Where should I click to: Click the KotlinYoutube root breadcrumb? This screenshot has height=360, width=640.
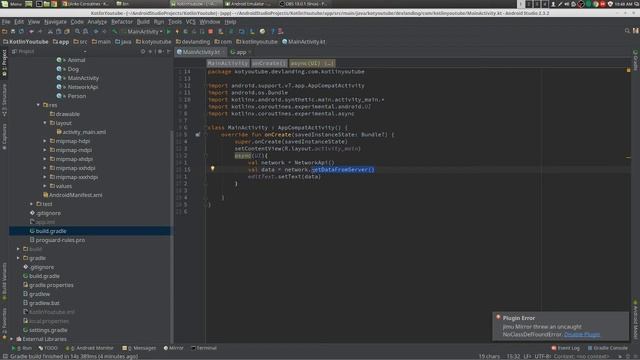pos(25,42)
